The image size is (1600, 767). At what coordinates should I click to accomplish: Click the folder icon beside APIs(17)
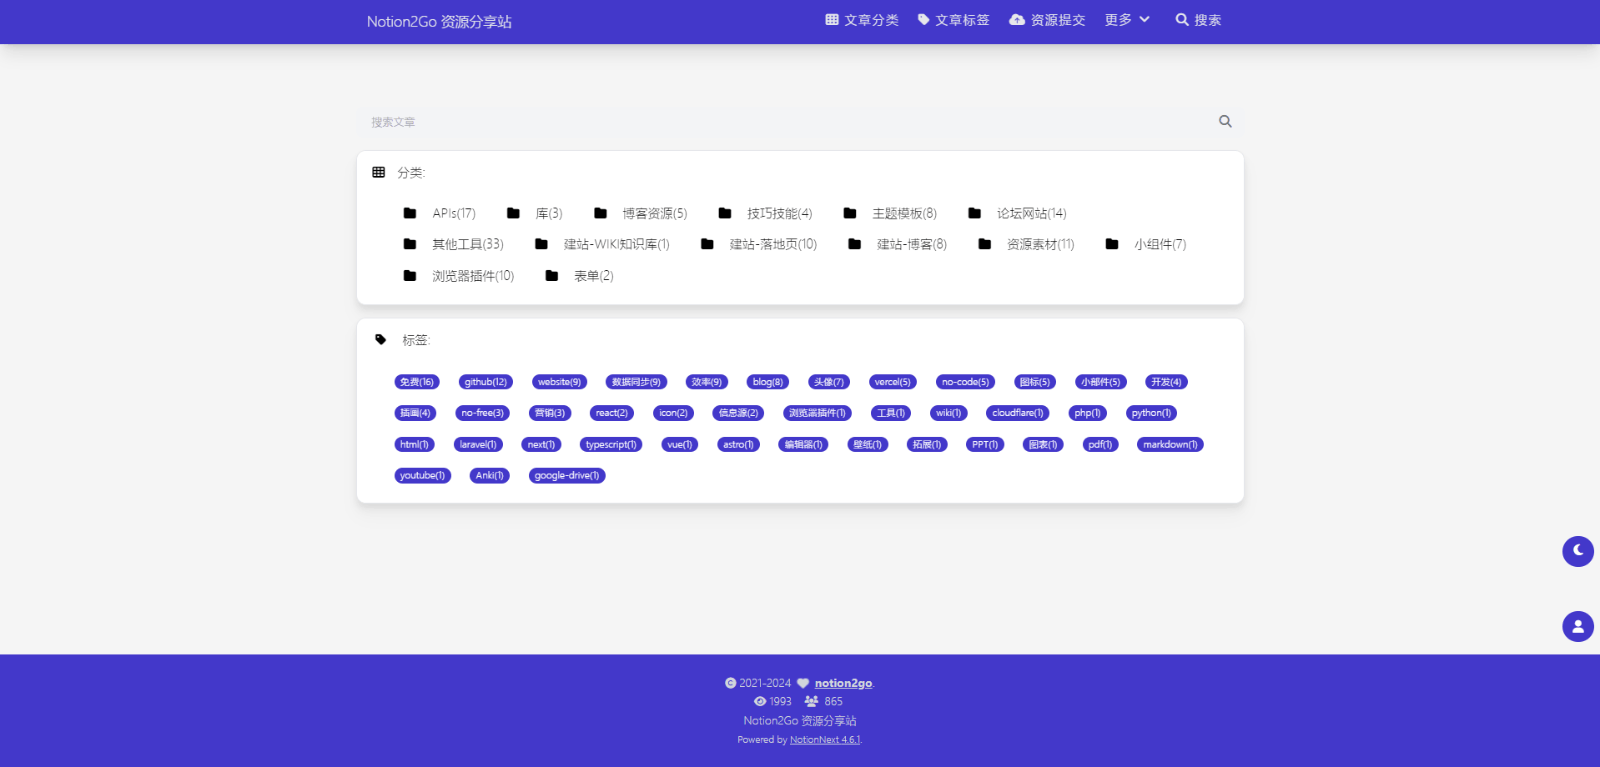410,213
